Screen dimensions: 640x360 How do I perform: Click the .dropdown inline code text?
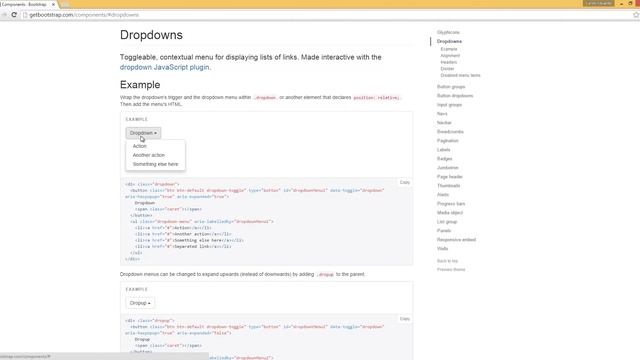coord(265,98)
